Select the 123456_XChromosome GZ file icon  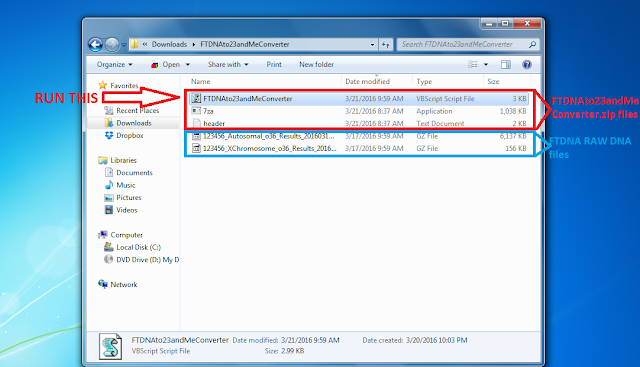[196, 148]
